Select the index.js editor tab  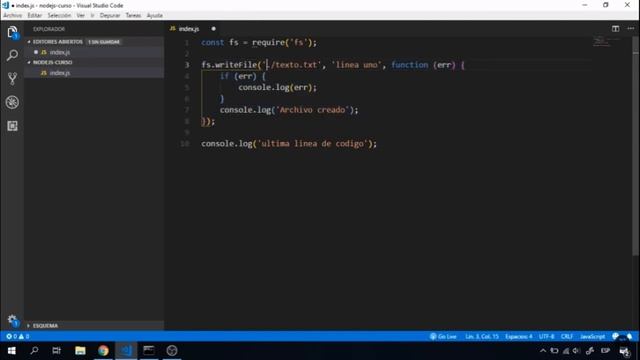[x=193, y=29]
